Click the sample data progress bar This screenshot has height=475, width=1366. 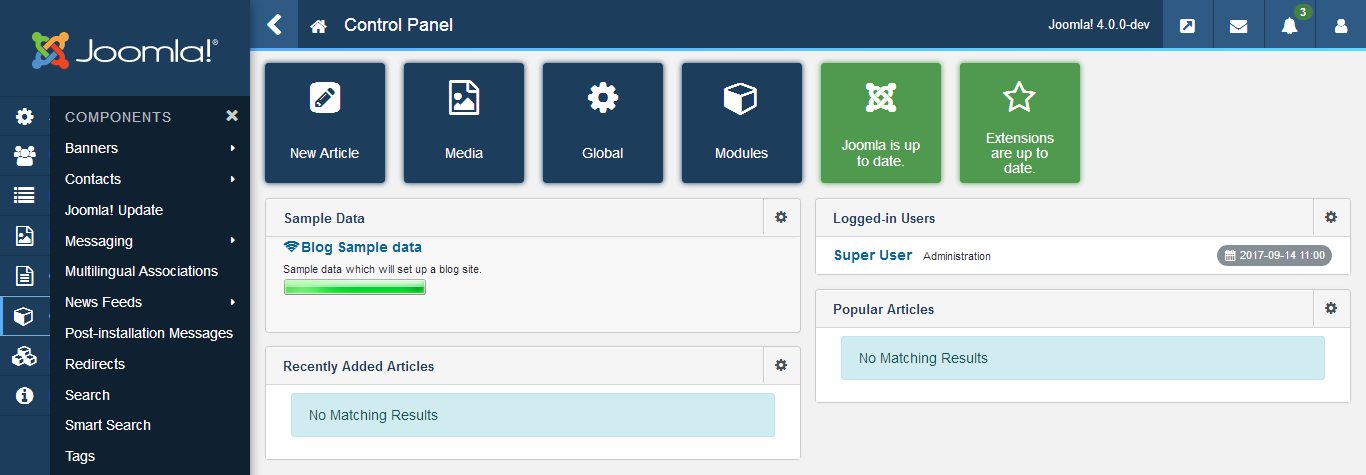point(355,287)
